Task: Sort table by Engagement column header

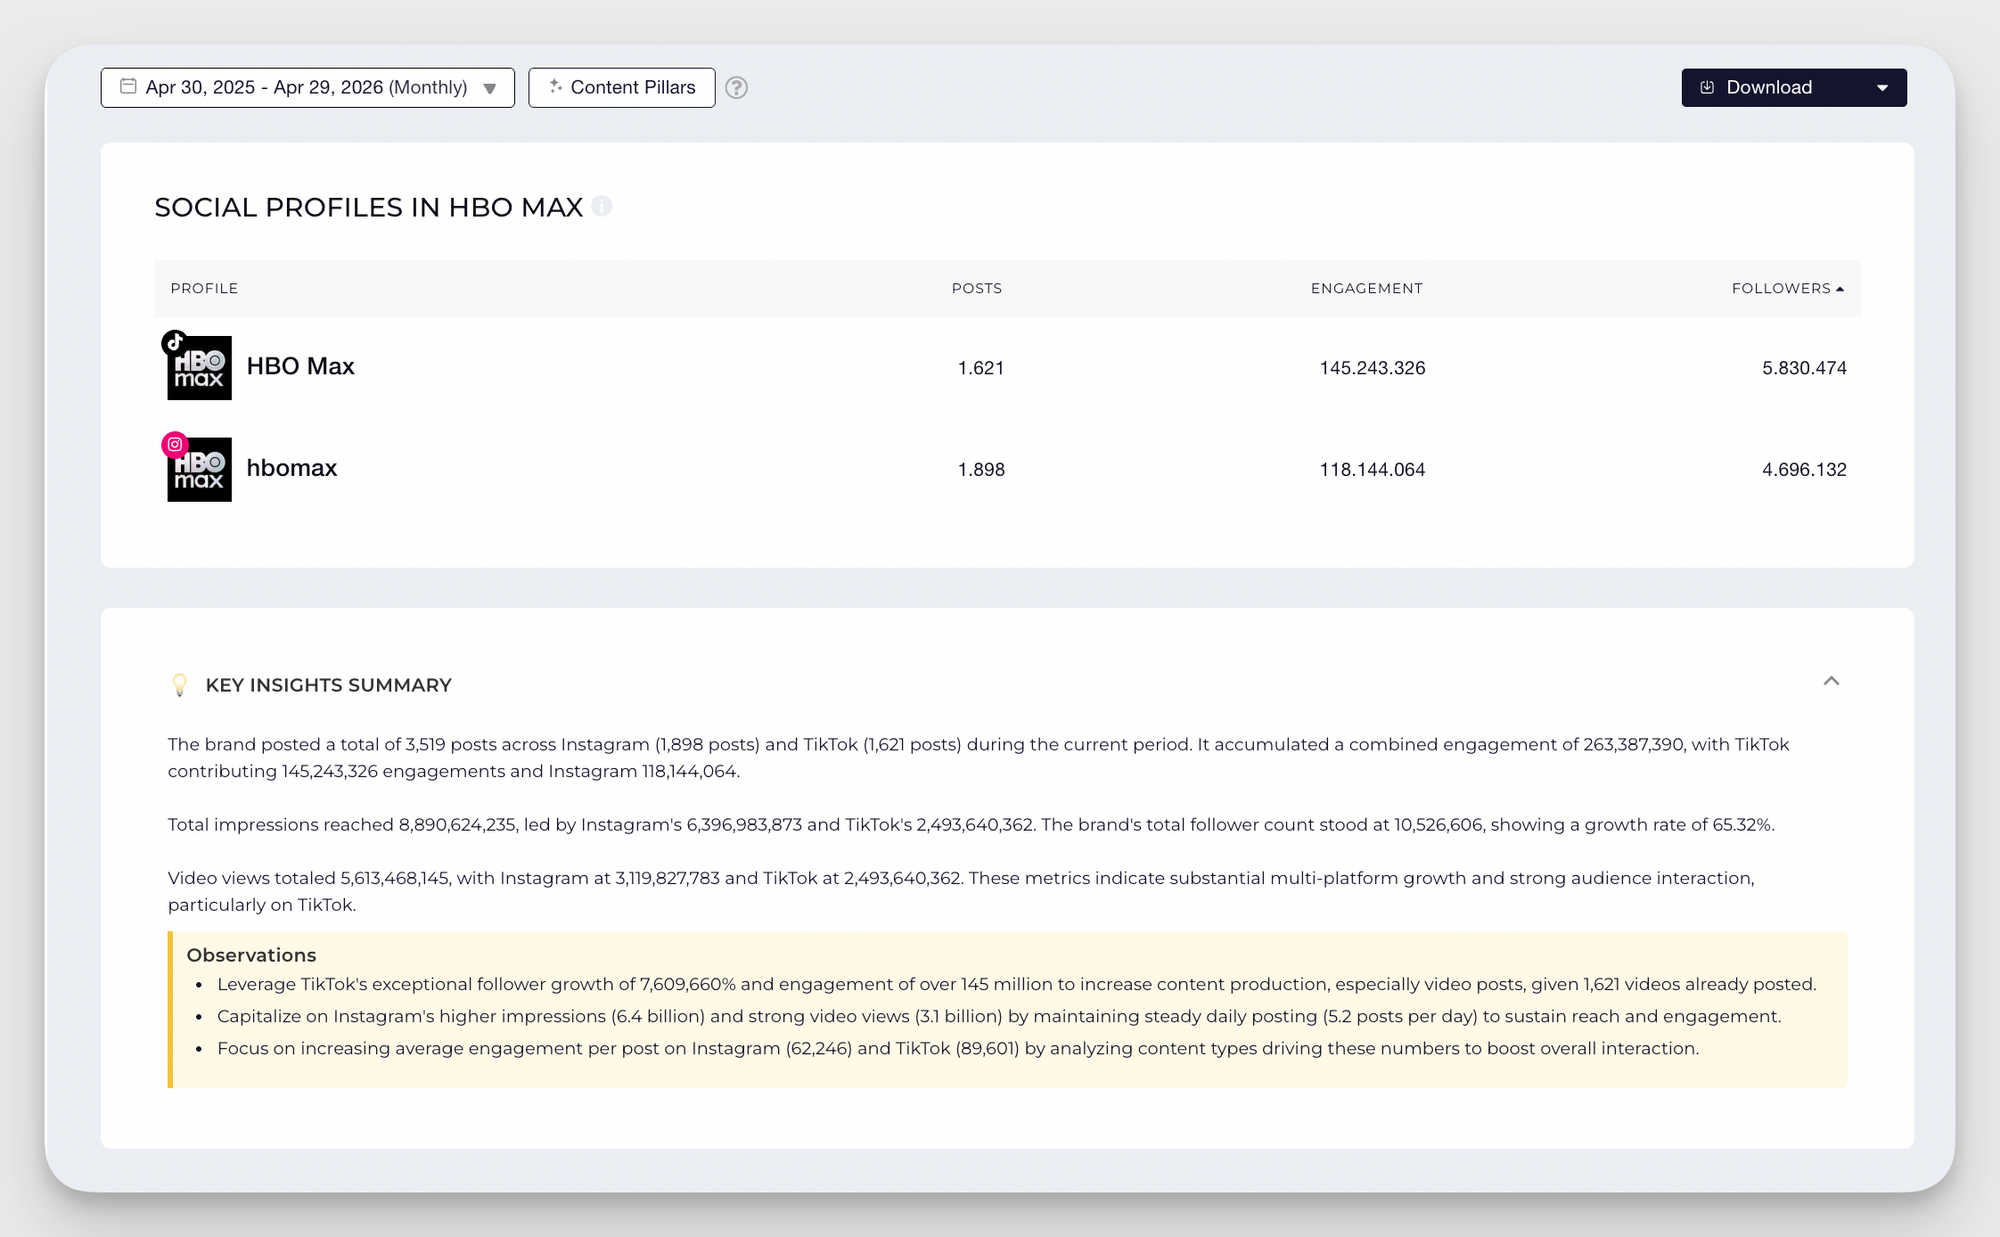Action: [1366, 288]
